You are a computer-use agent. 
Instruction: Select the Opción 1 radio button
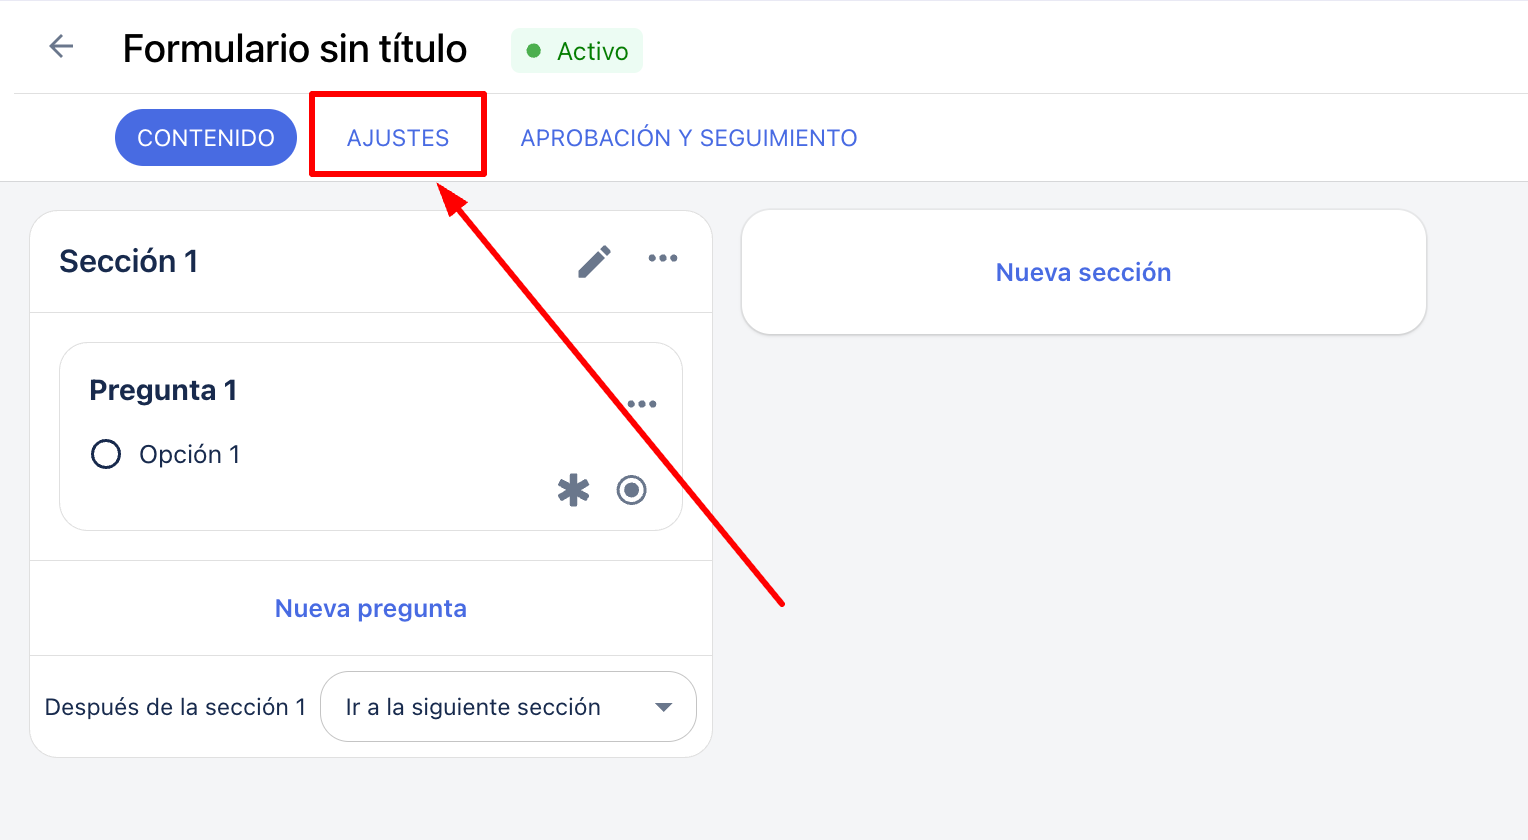point(106,454)
